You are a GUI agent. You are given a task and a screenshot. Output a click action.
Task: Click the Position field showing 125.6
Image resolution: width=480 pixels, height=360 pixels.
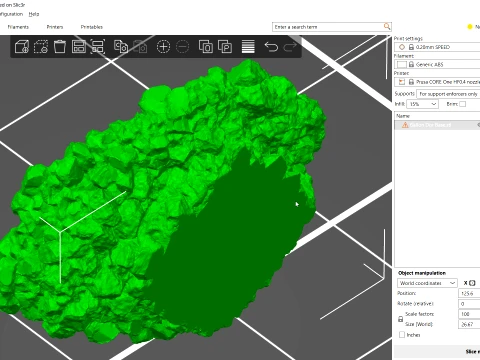(x=469, y=293)
